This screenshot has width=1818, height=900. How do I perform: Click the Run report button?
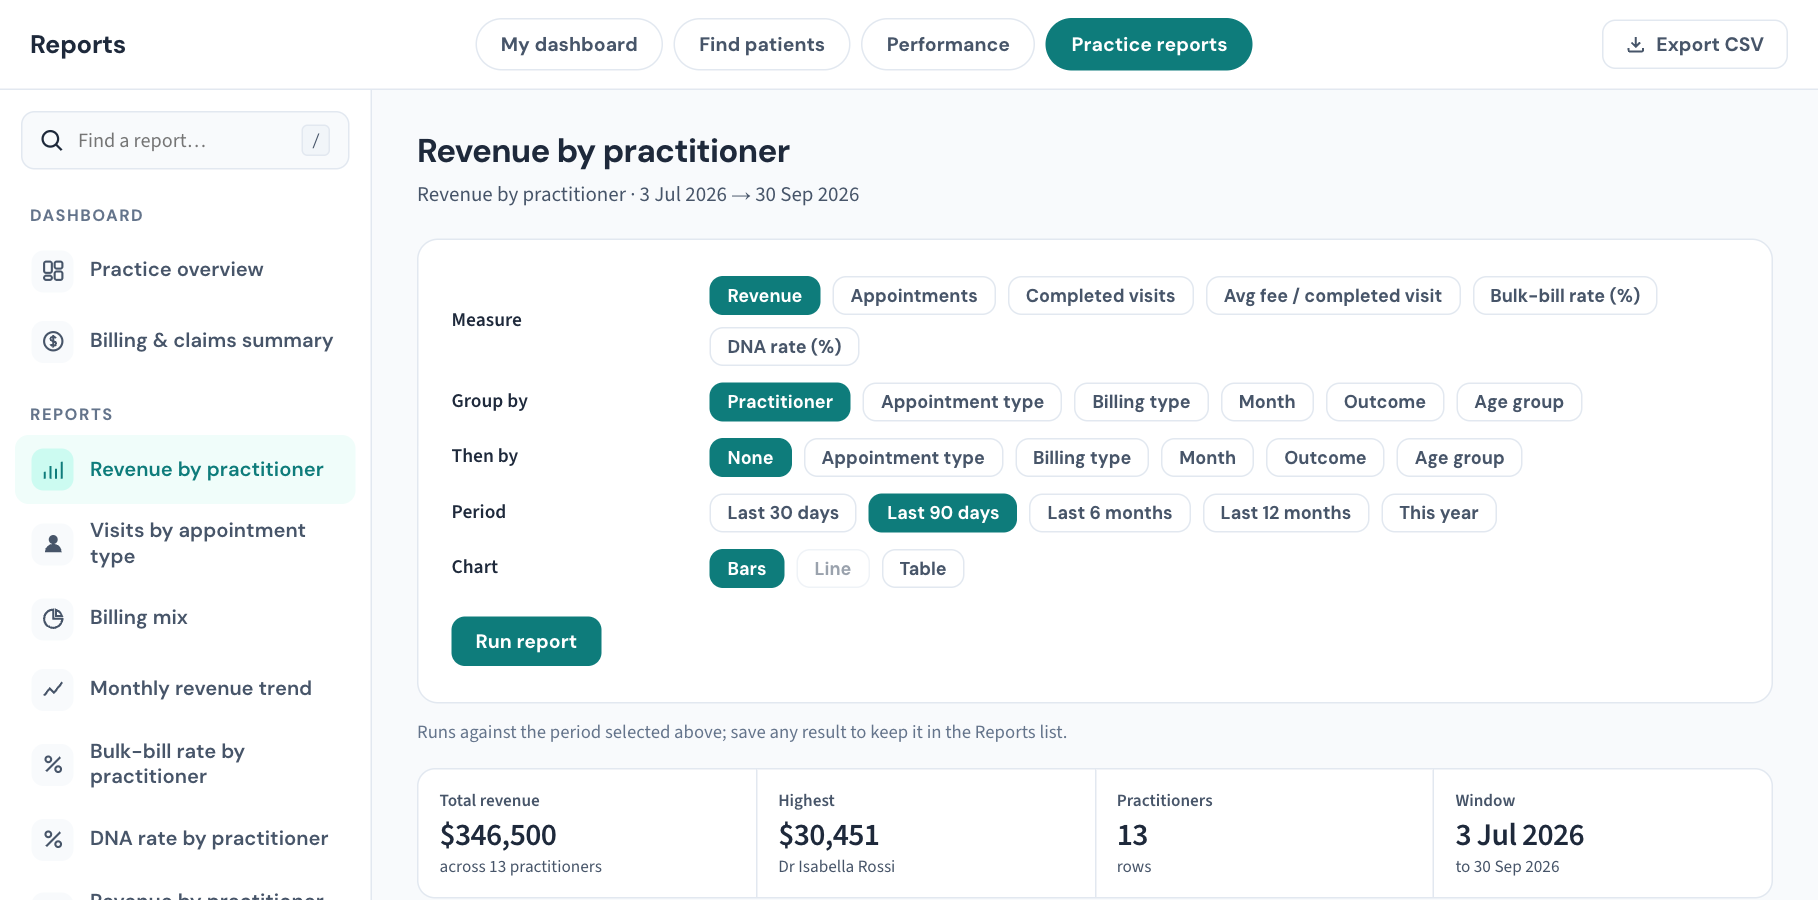point(526,641)
